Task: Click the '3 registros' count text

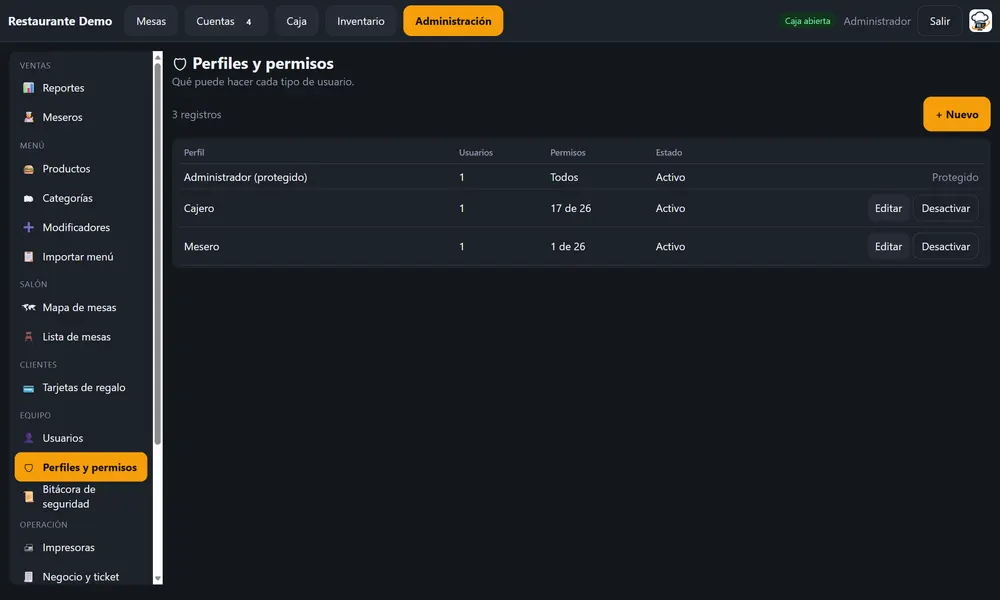Action: click(x=196, y=115)
